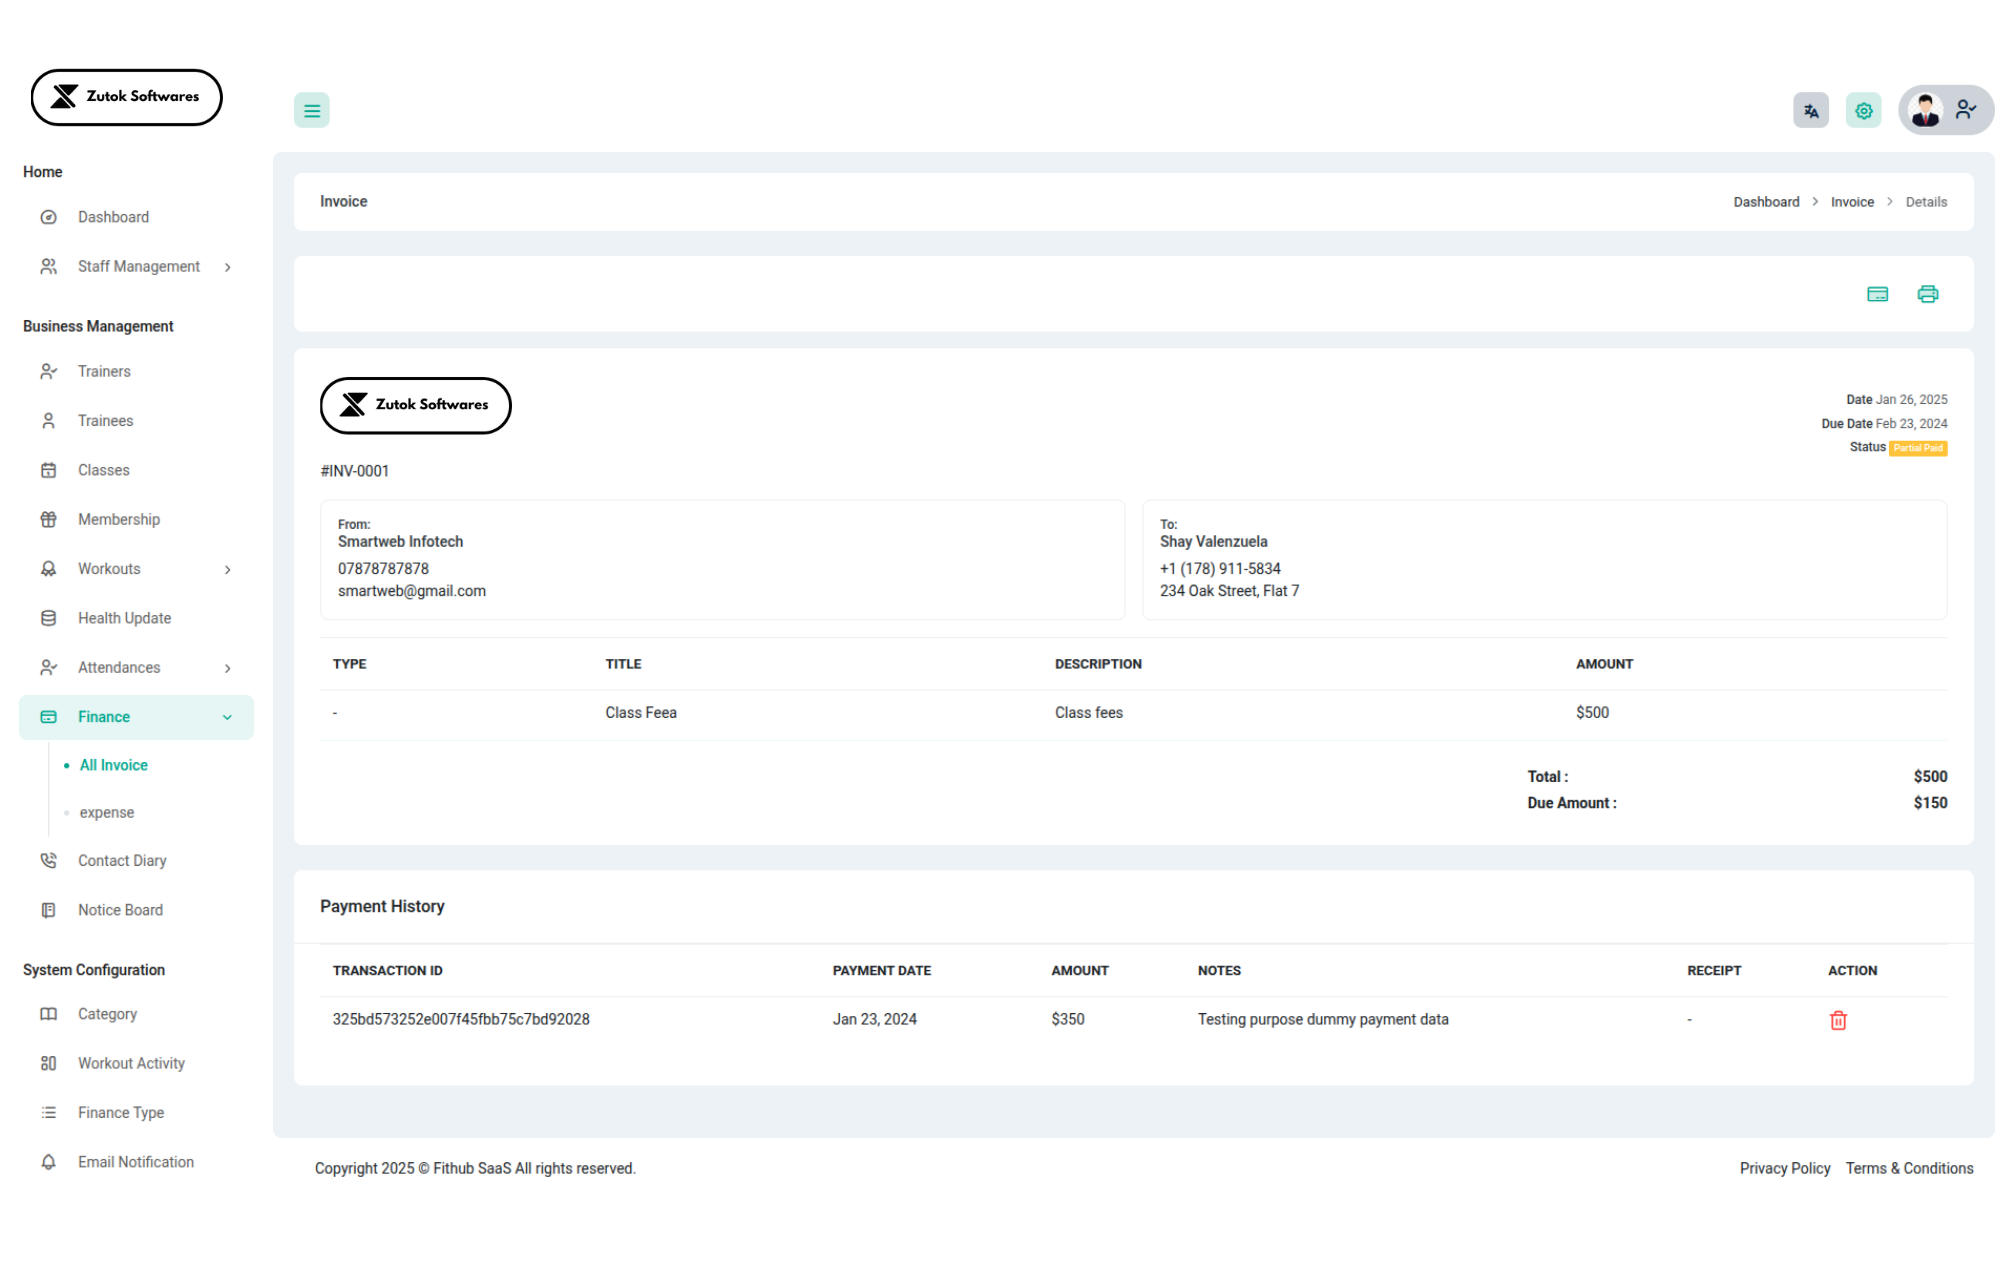Open the Privacy Policy footer link
Image resolution: width=2016 pixels, height=1270 pixels.
1784,1168
